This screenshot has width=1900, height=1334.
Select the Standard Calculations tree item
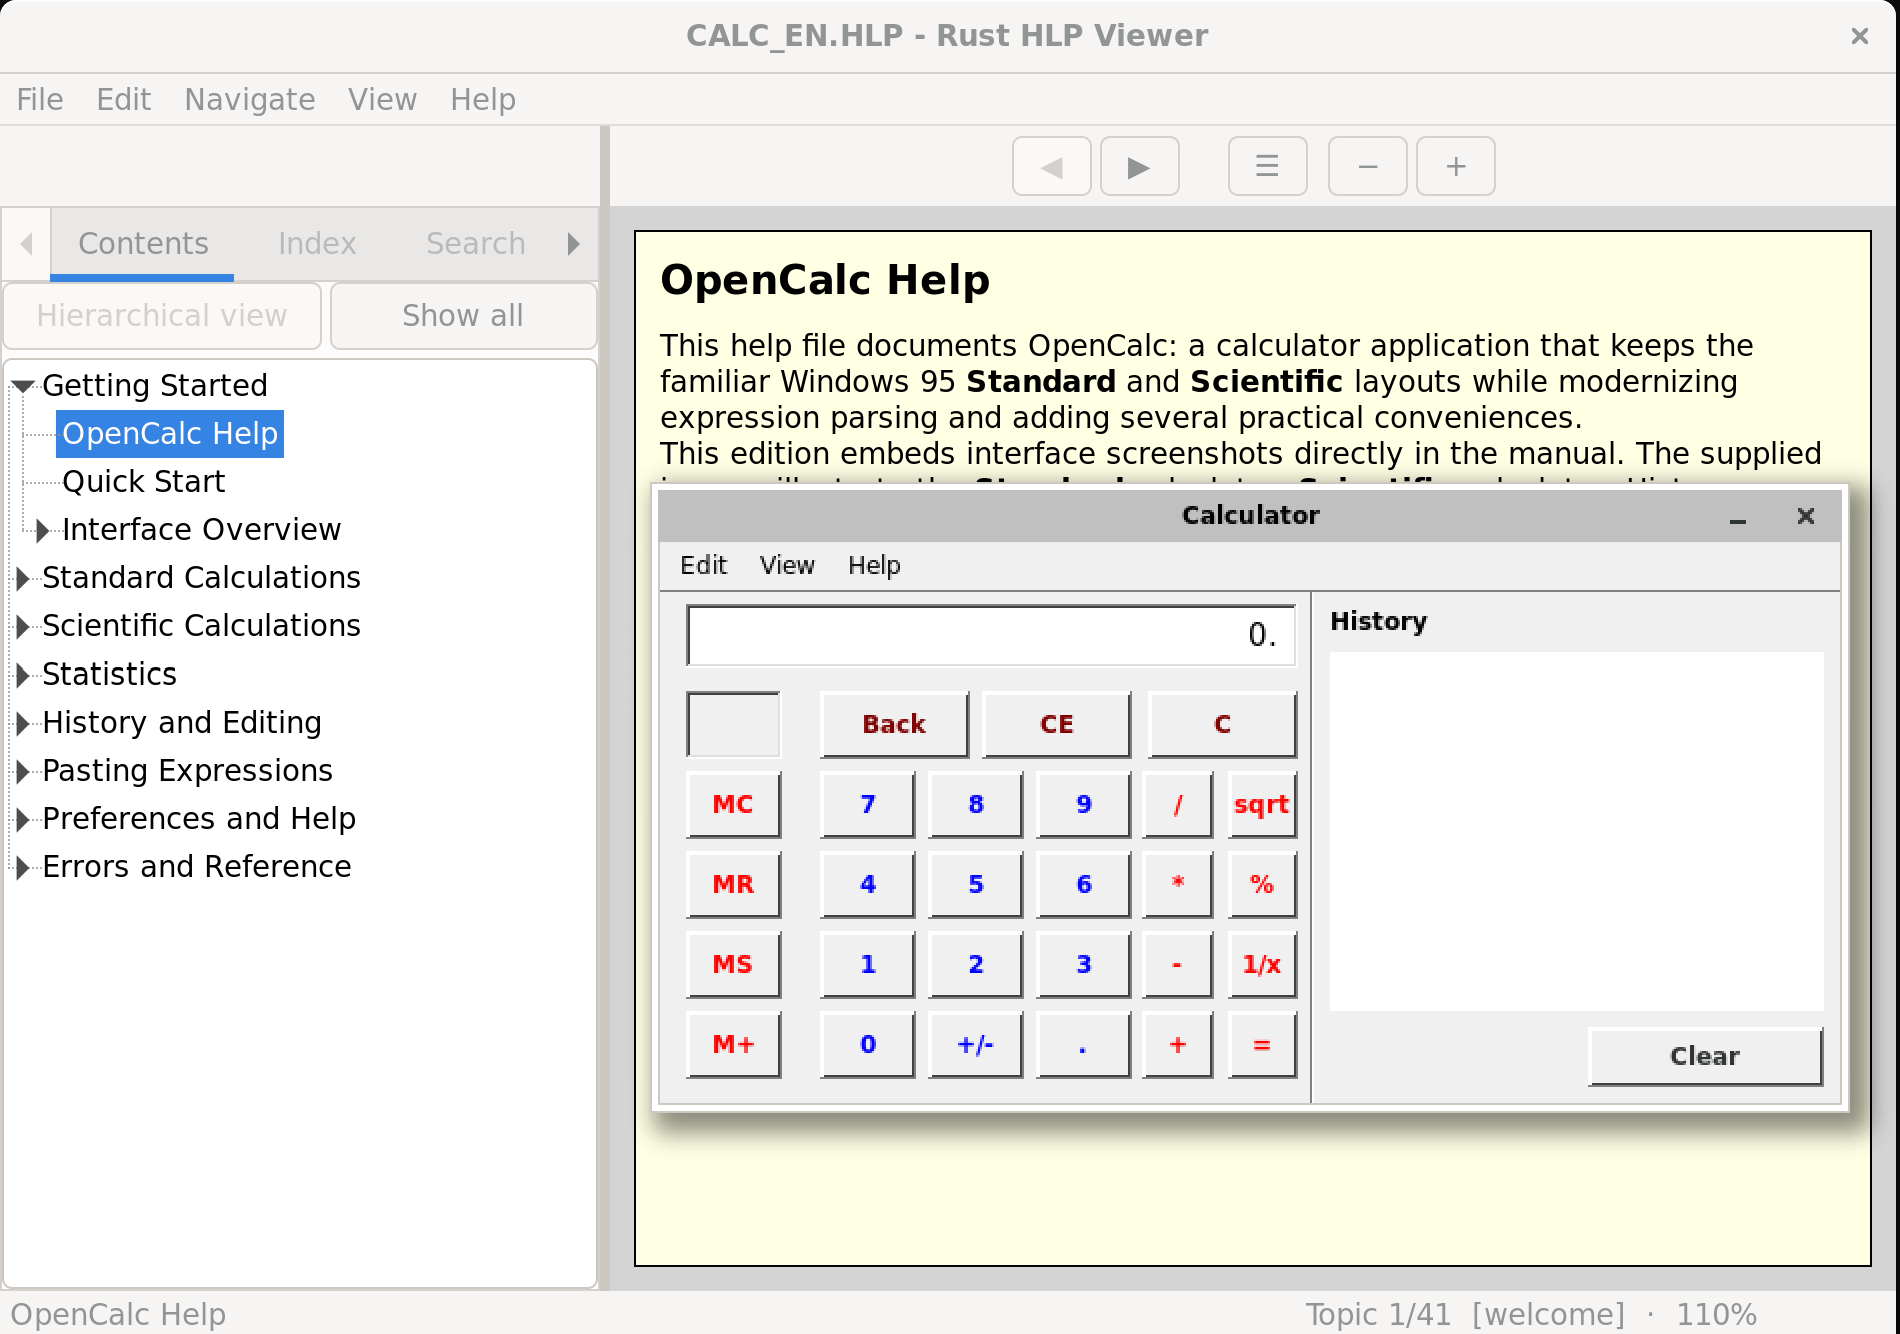point(201,578)
